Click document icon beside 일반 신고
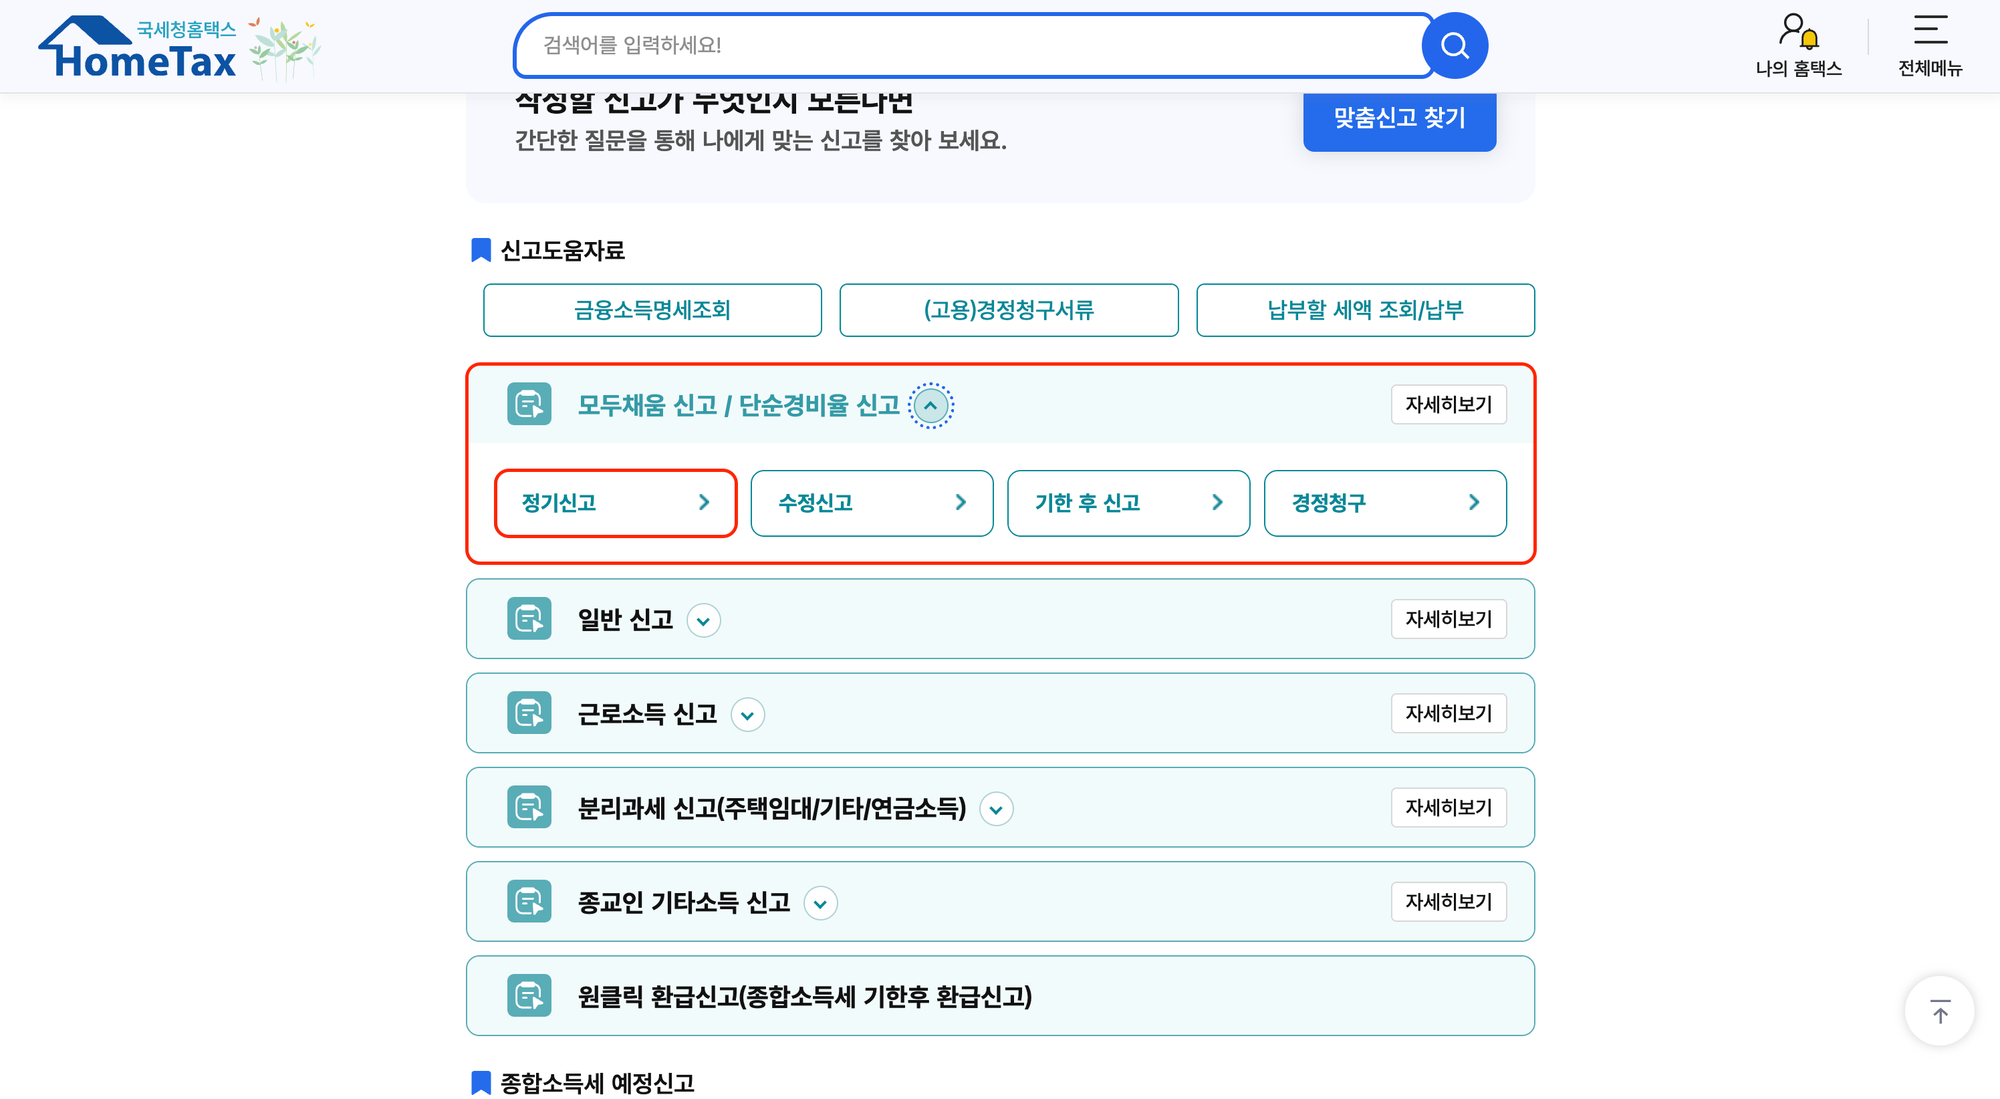This screenshot has height=1099, width=2000. (529, 619)
